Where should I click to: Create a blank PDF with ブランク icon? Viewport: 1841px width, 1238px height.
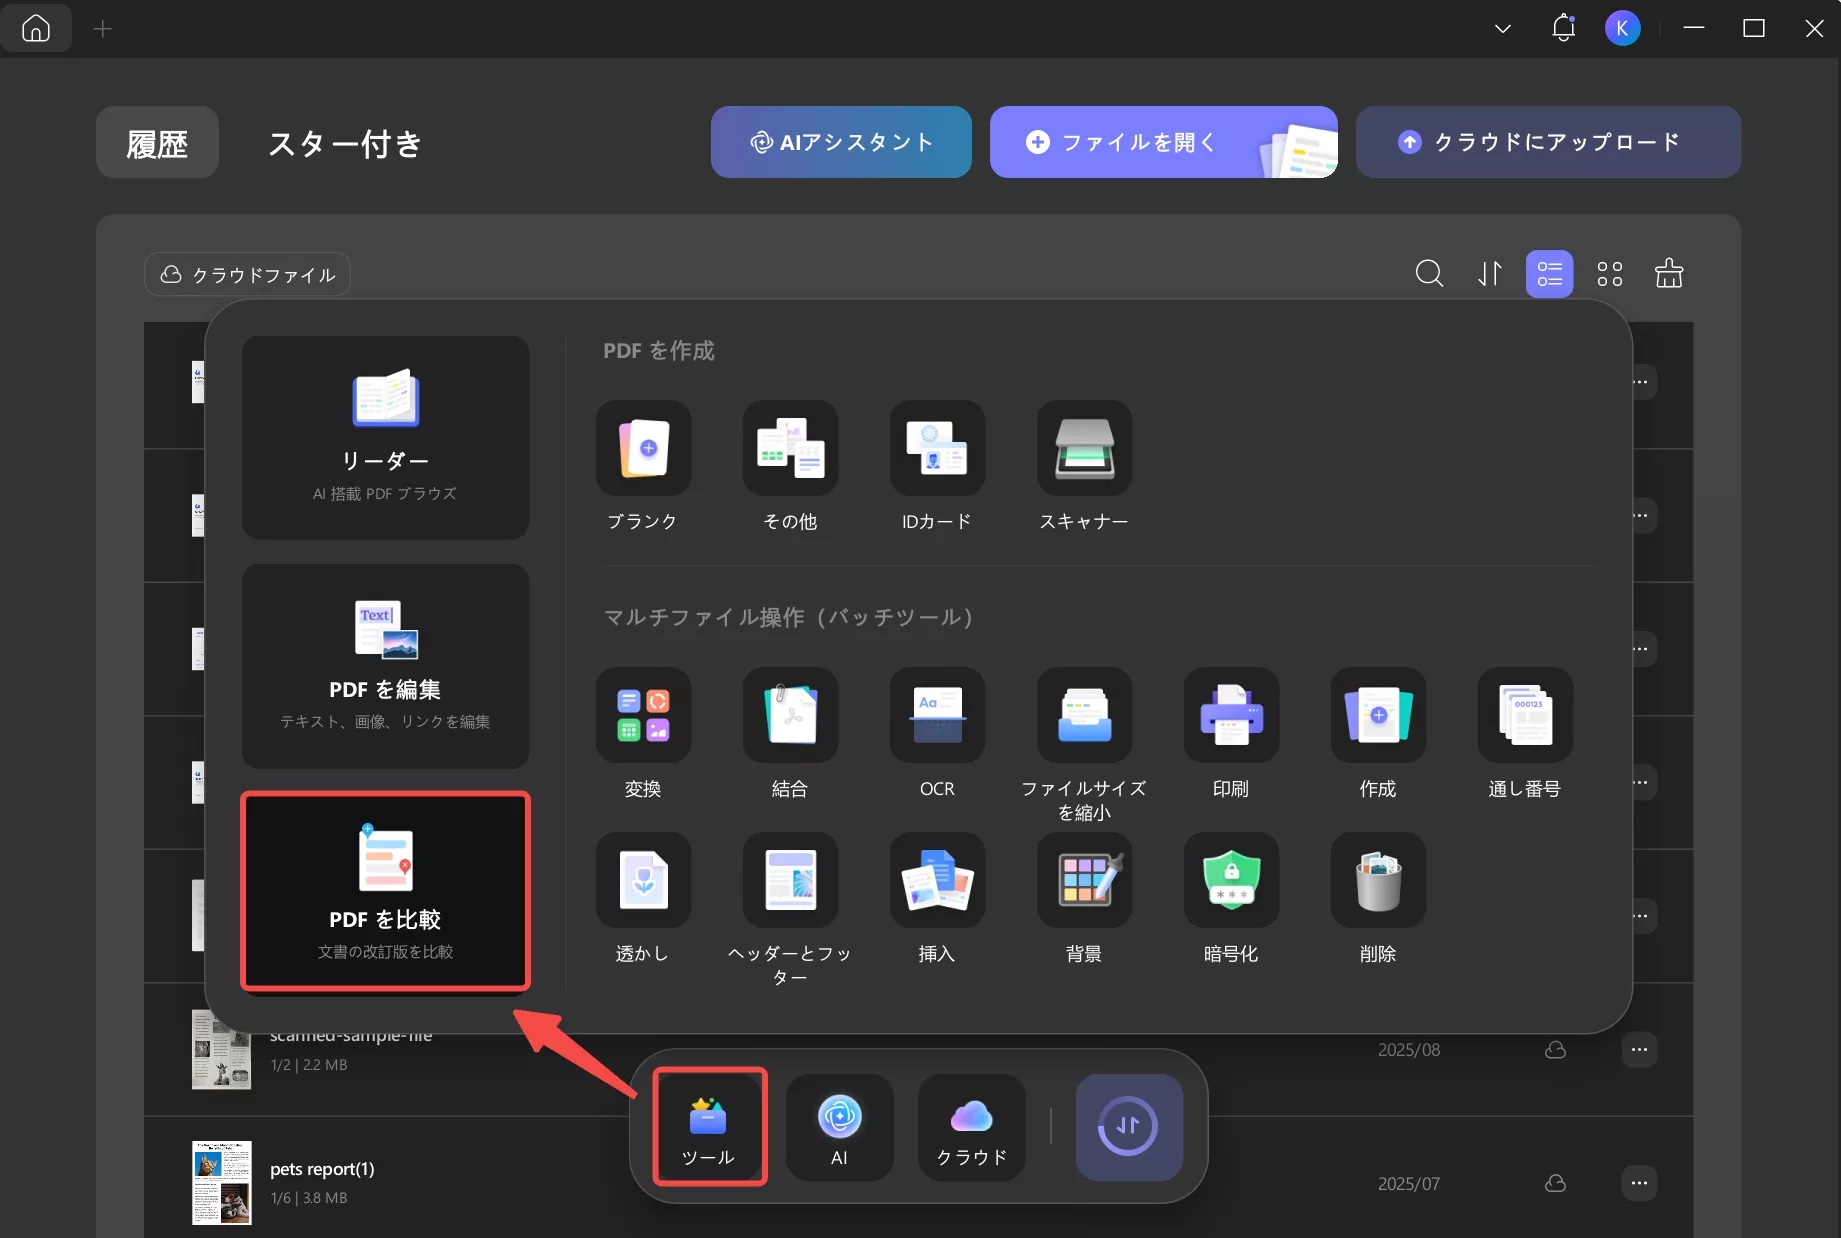643,448
